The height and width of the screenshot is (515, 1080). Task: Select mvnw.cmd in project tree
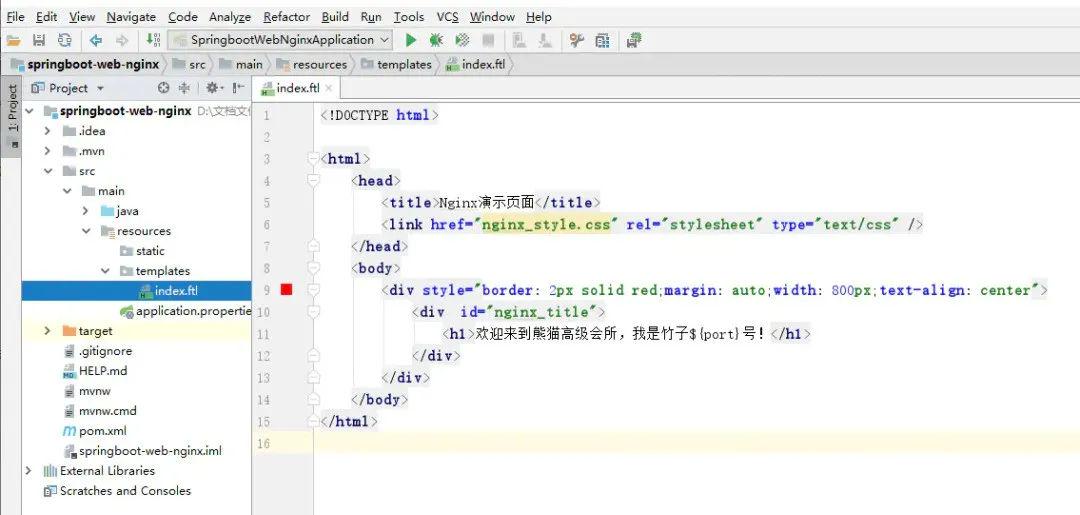point(99,411)
